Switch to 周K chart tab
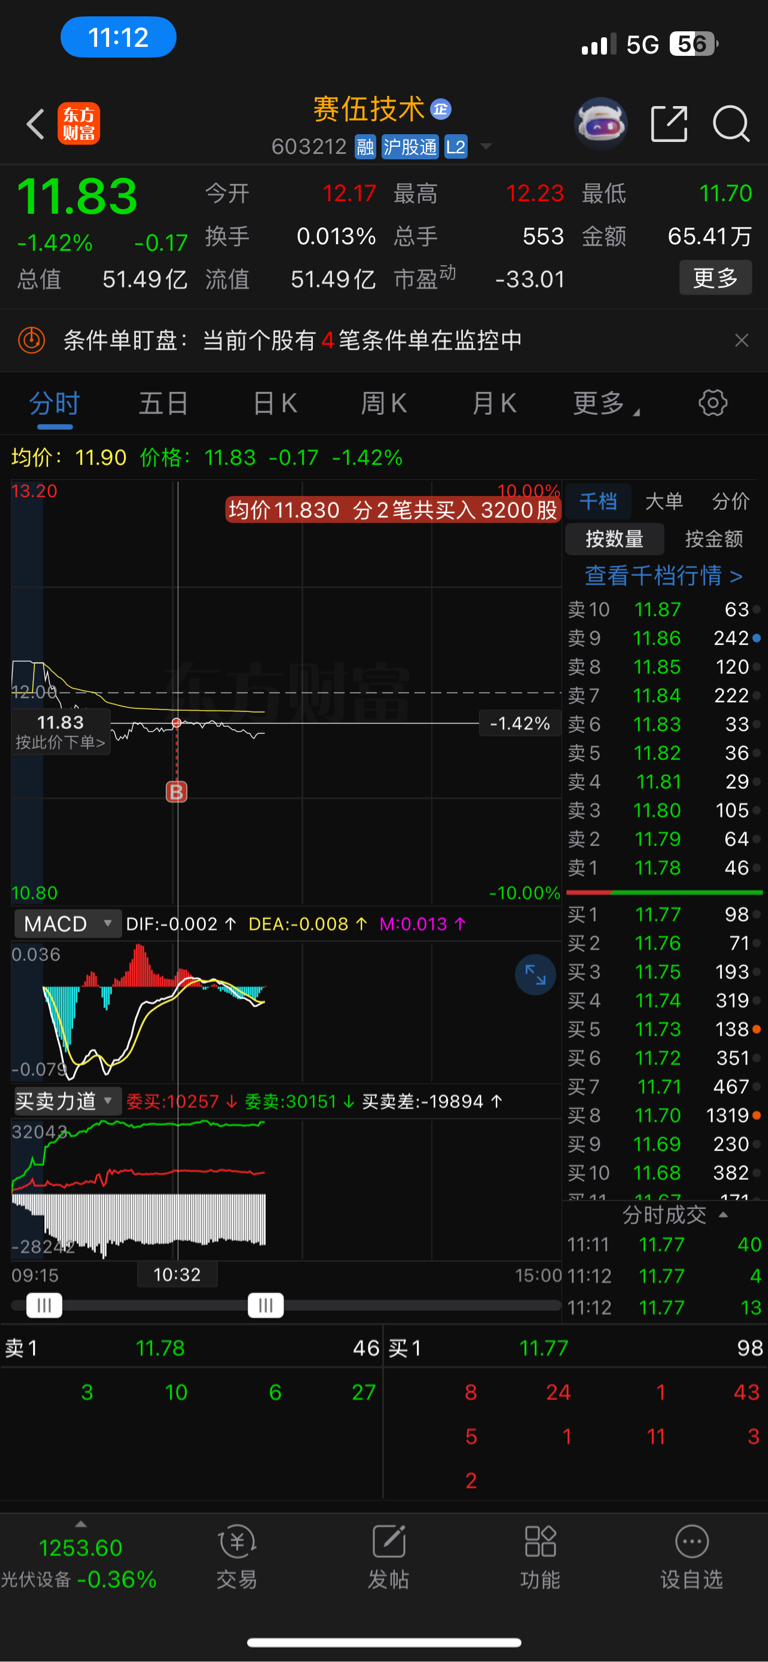This screenshot has height=1662, width=768. tap(383, 404)
